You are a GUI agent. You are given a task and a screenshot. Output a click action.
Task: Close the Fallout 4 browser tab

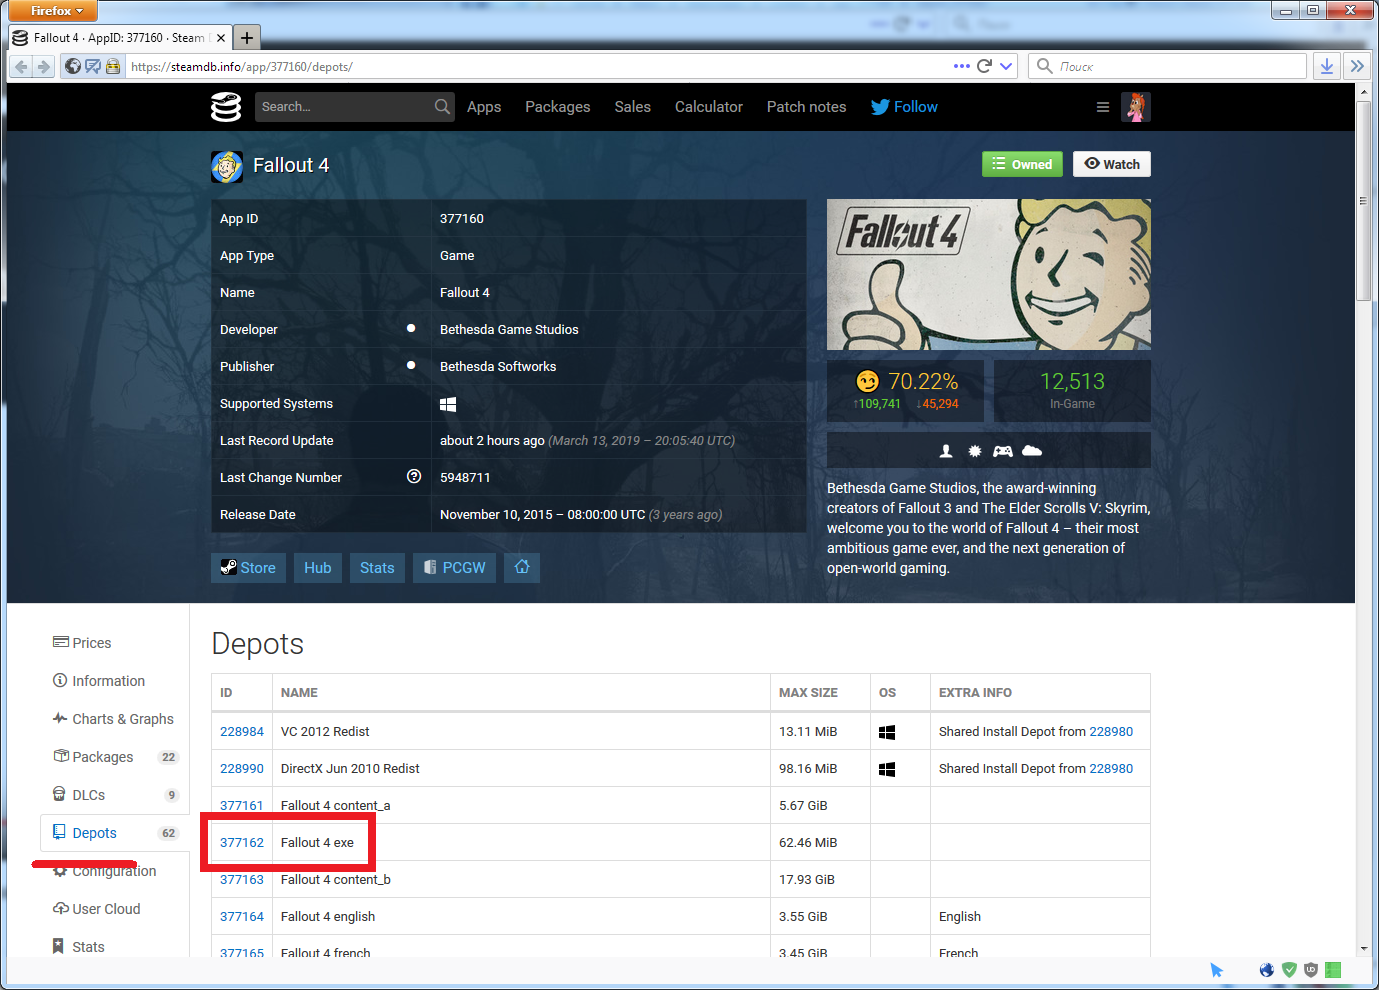[221, 38]
